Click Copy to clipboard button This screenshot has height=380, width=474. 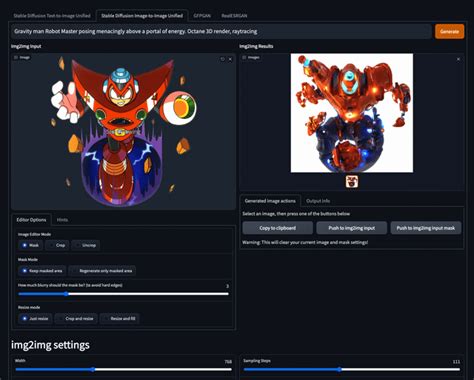click(x=277, y=228)
